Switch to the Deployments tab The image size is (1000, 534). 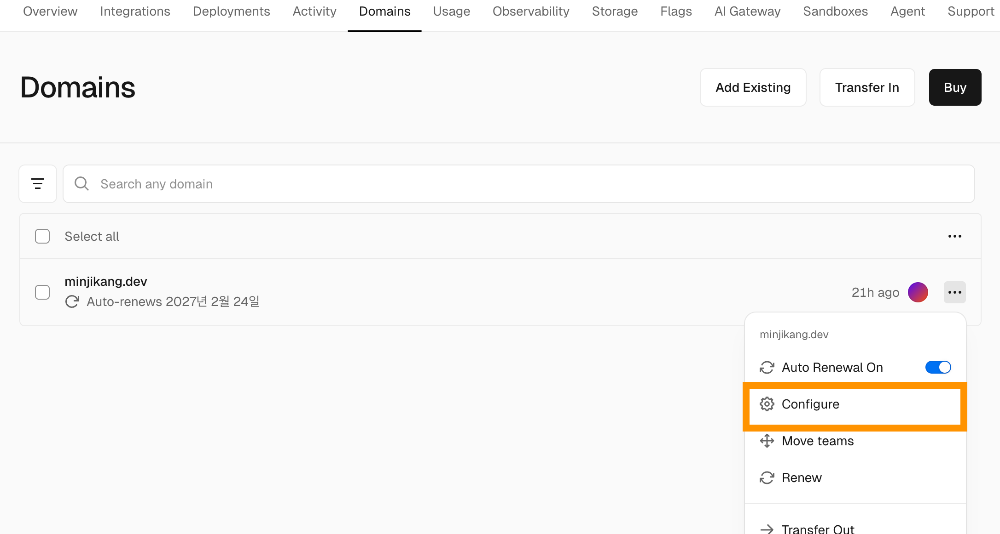click(231, 12)
